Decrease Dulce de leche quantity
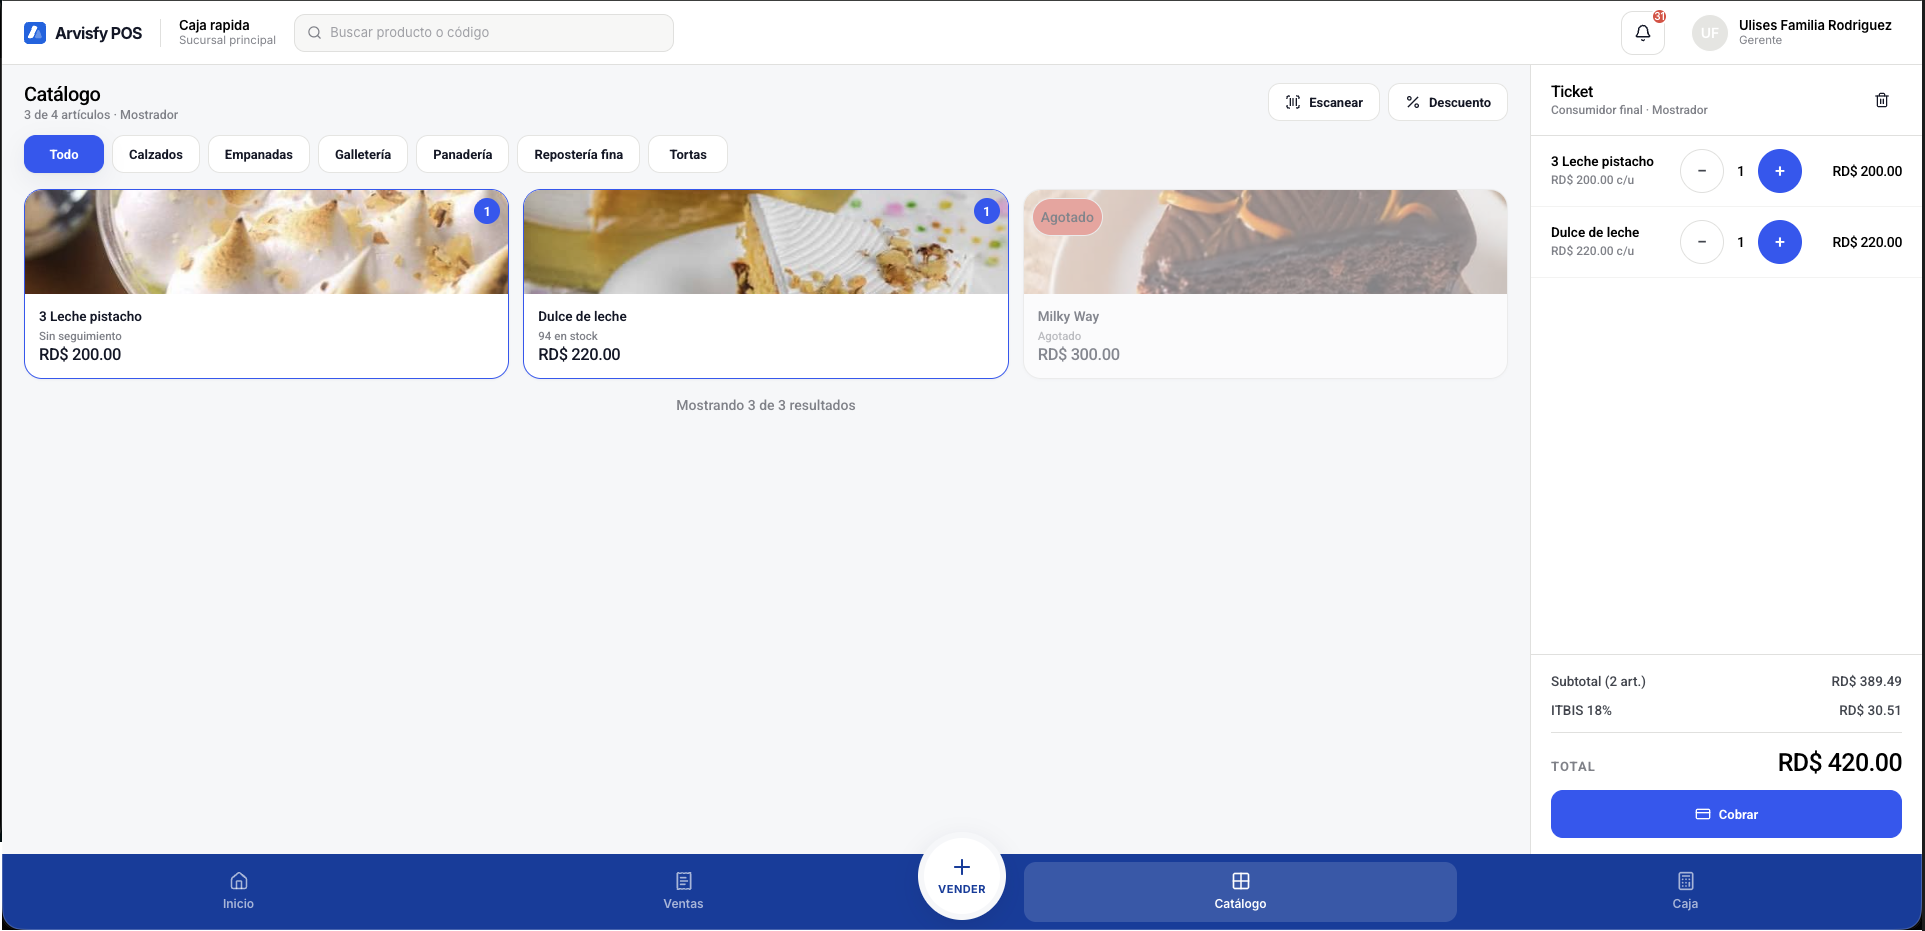 point(1701,242)
